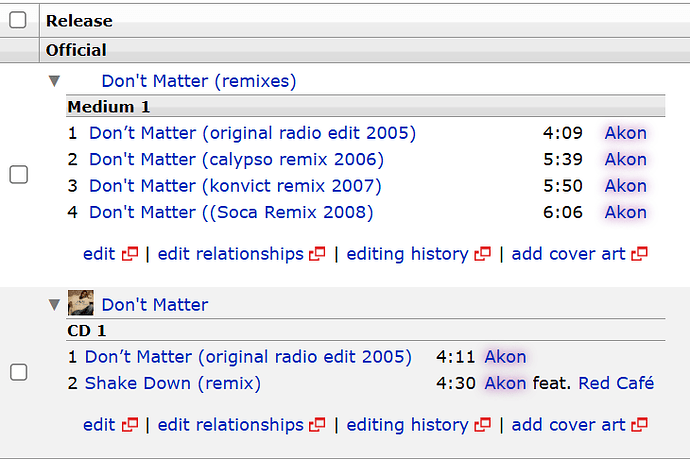
Task: Click popup icon after second release's edit relationships
Action: click(317, 426)
